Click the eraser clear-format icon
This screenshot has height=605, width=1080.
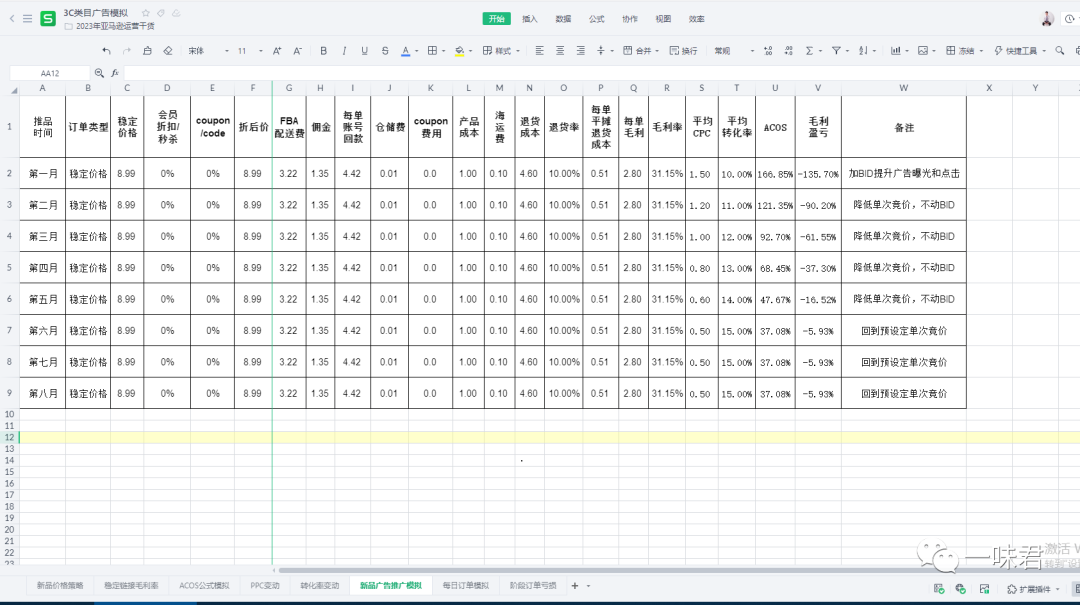pyautogui.click(x=167, y=51)
